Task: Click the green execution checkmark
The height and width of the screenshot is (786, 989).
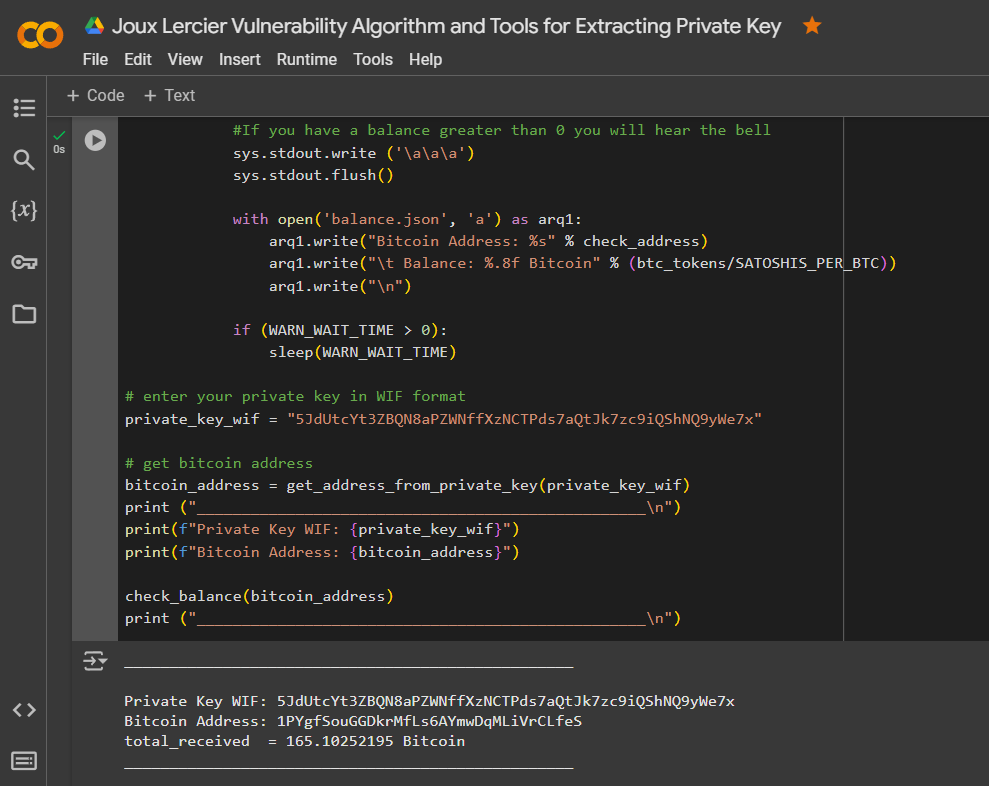Action: point(59,135)
